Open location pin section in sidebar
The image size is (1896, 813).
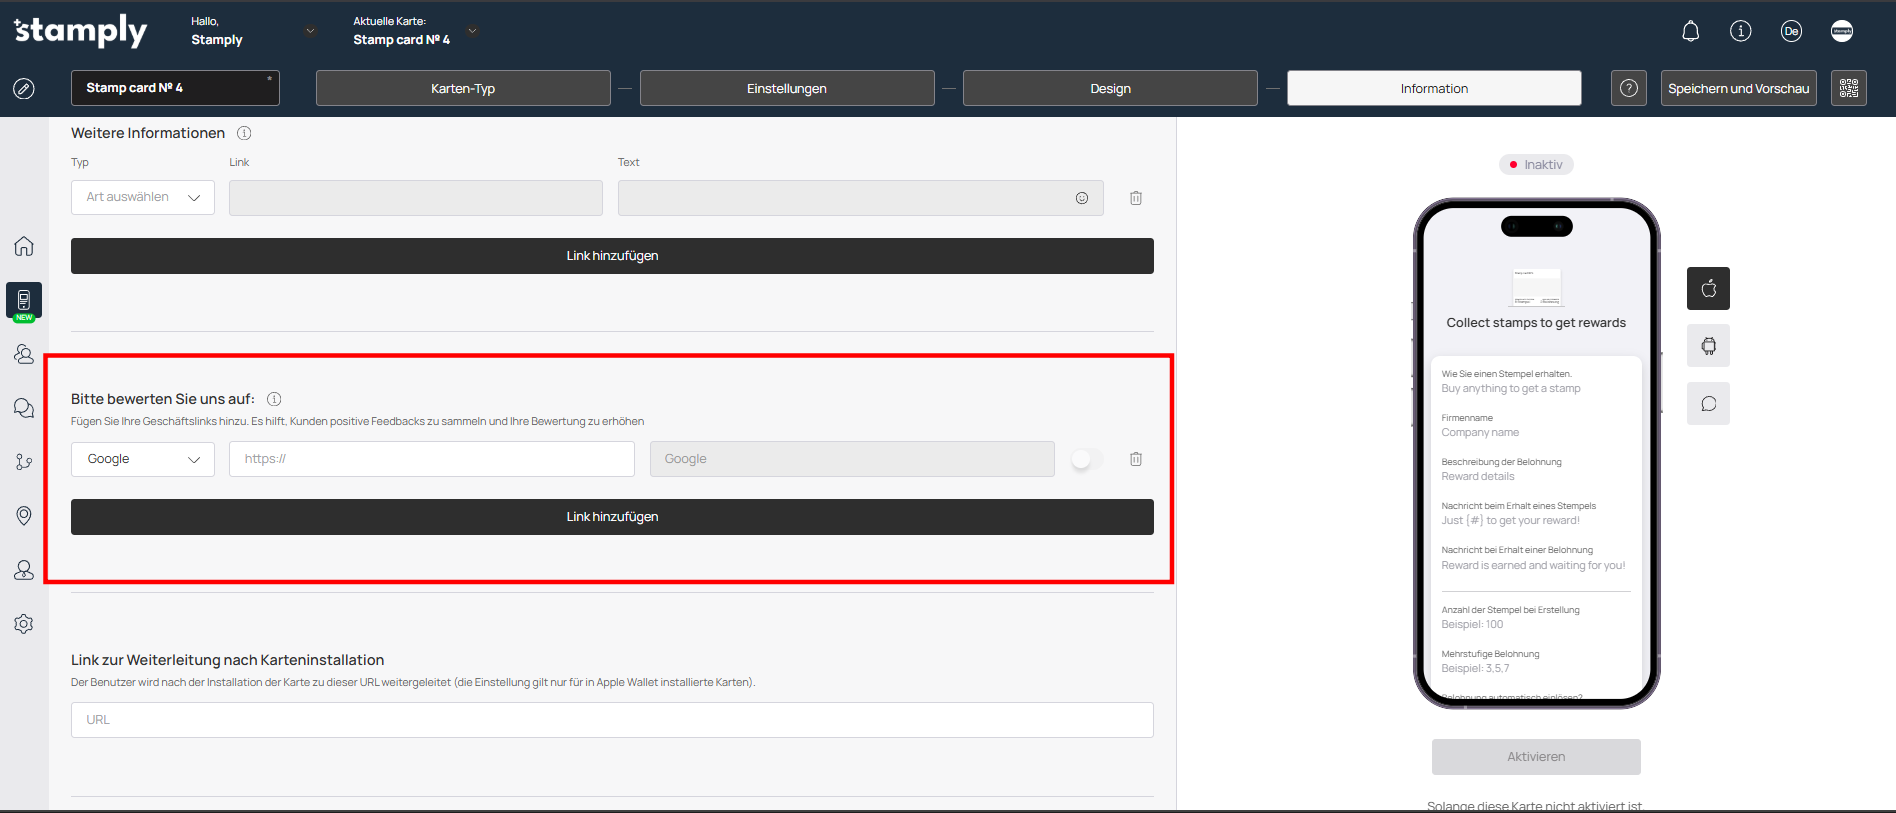[x=24, y=515]
